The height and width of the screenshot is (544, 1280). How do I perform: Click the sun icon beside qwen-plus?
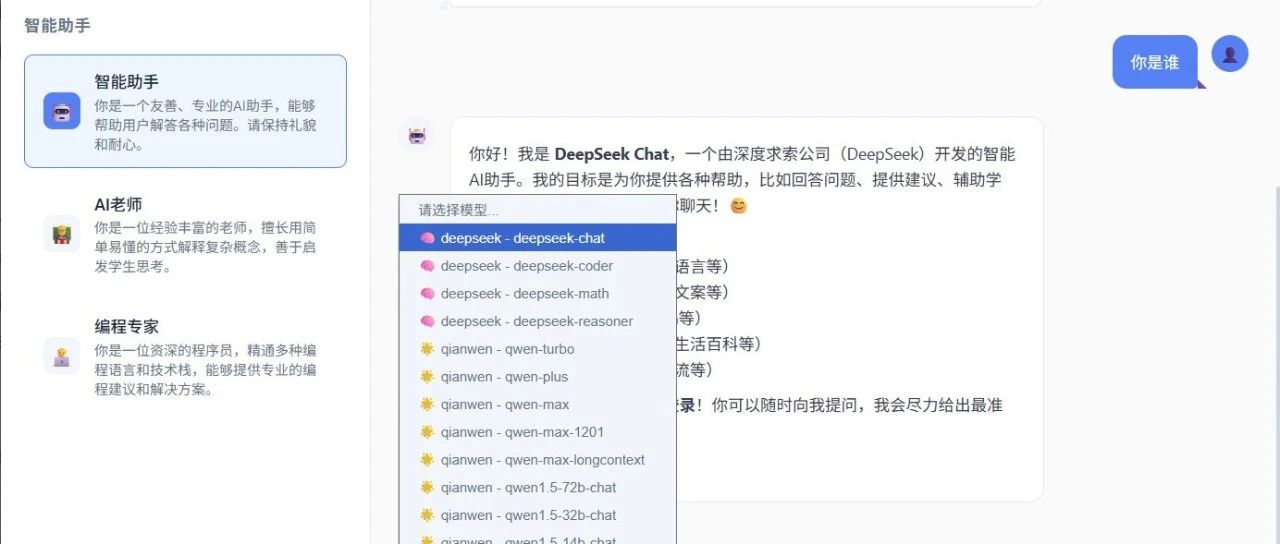click(427, 377)
